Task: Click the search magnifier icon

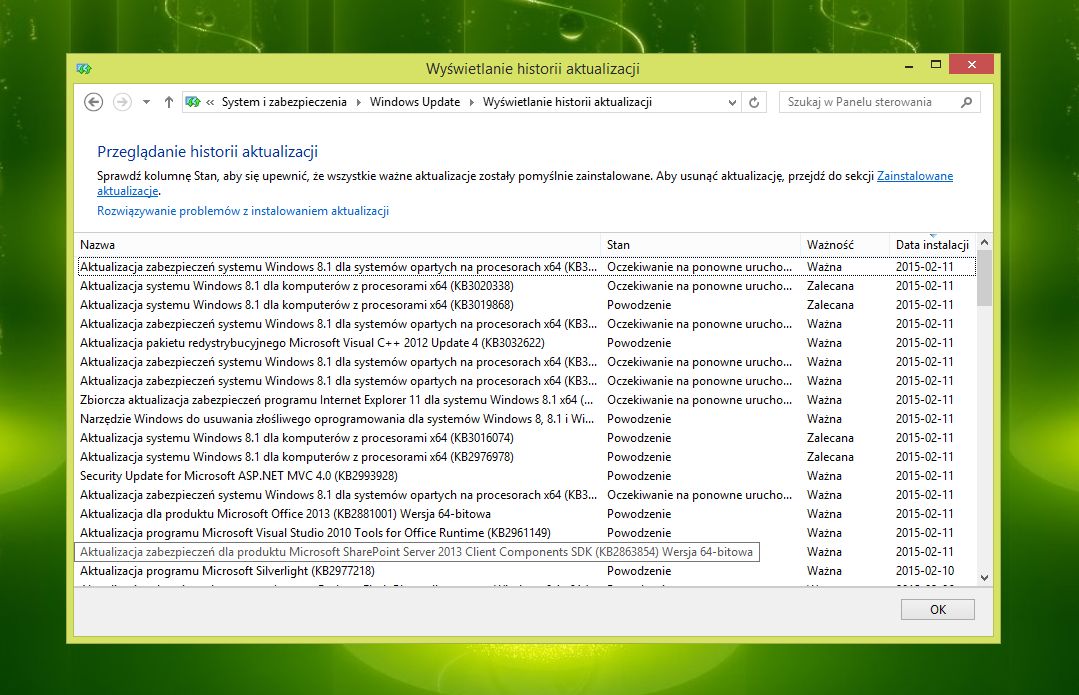Action: [966, 102]
